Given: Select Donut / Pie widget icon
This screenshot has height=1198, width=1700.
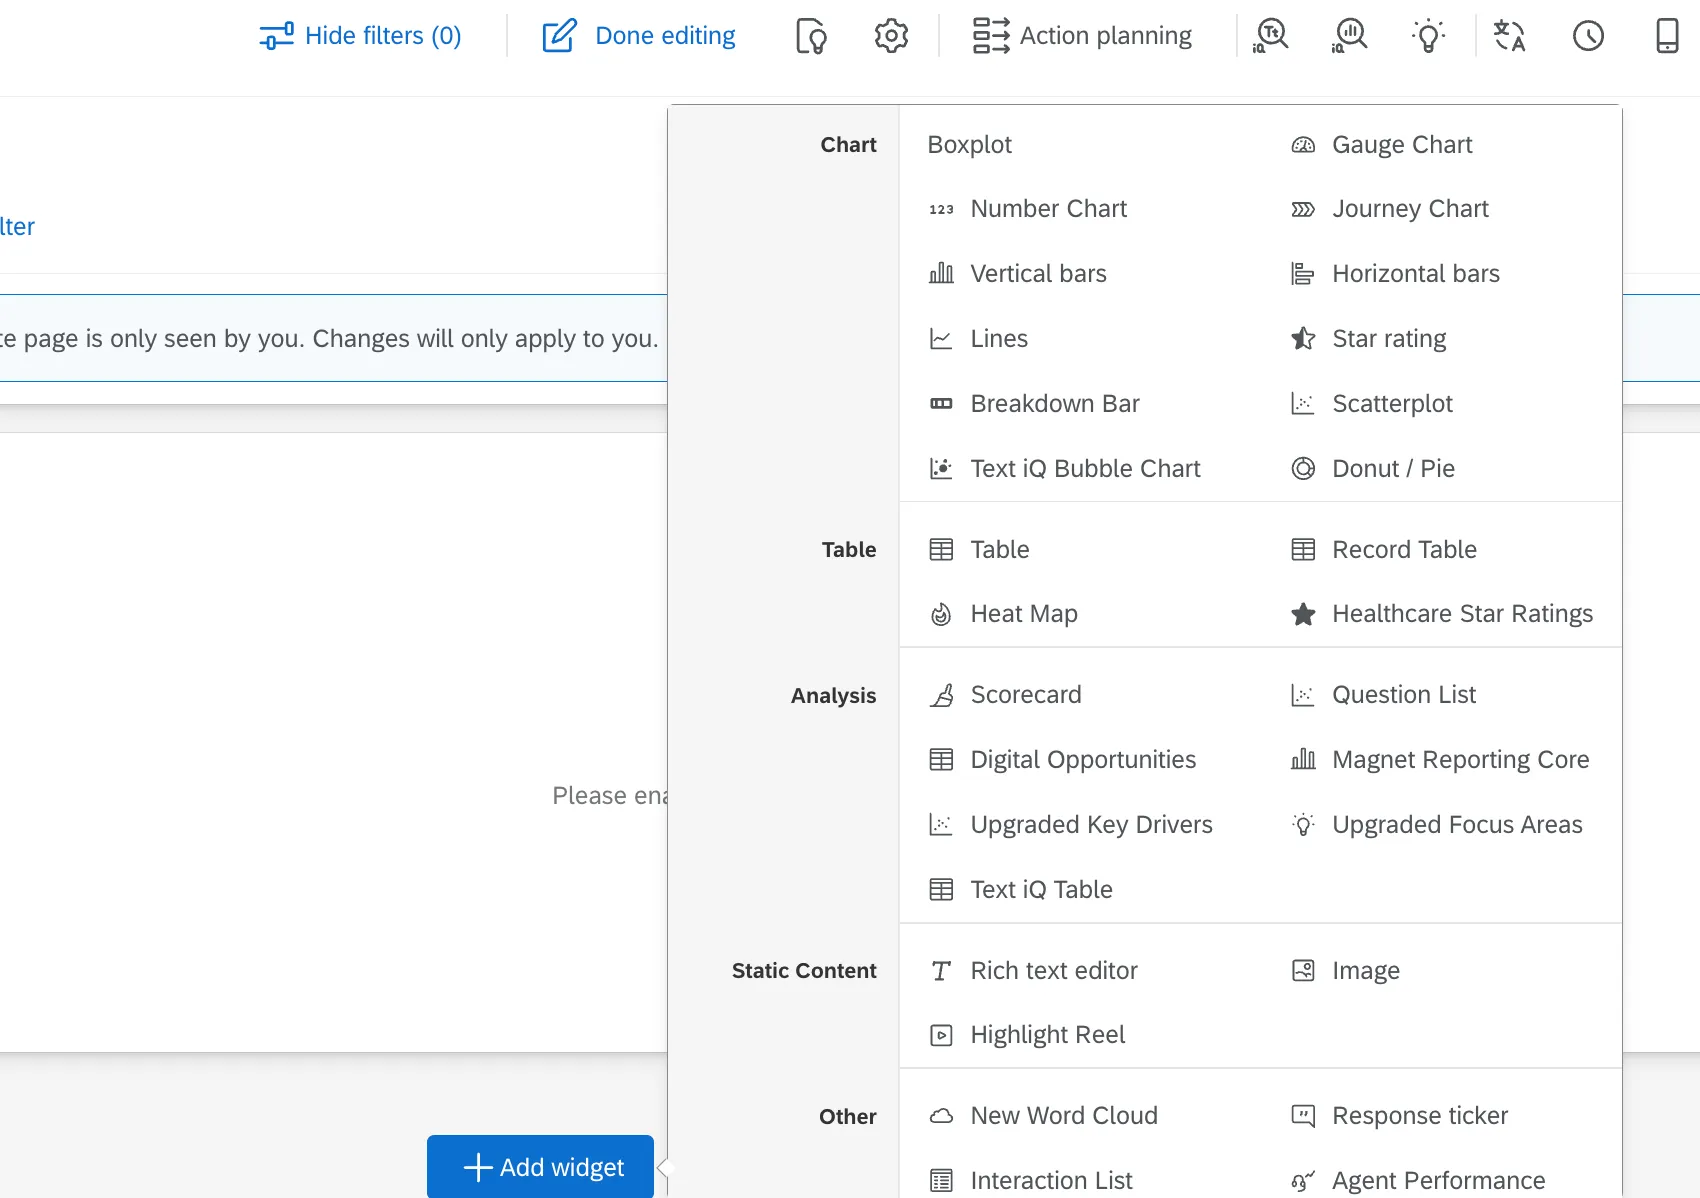Looking at the screenshot, I should click(1303, 468).
